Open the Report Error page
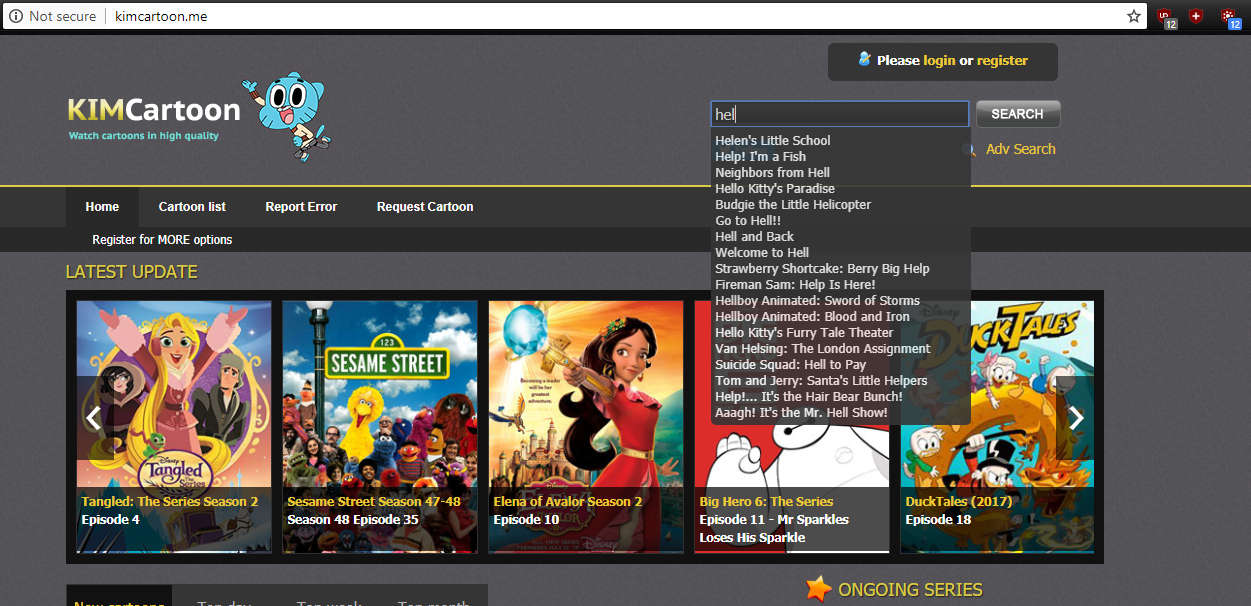This screenshot has height=606, width=1251. tap(301, 206)
